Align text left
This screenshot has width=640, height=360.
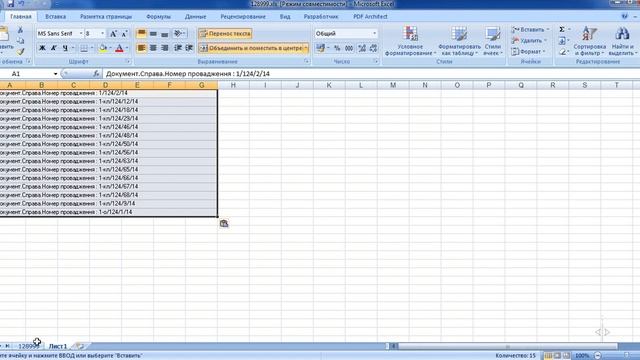pyautogui.click(x=141, y=48)
